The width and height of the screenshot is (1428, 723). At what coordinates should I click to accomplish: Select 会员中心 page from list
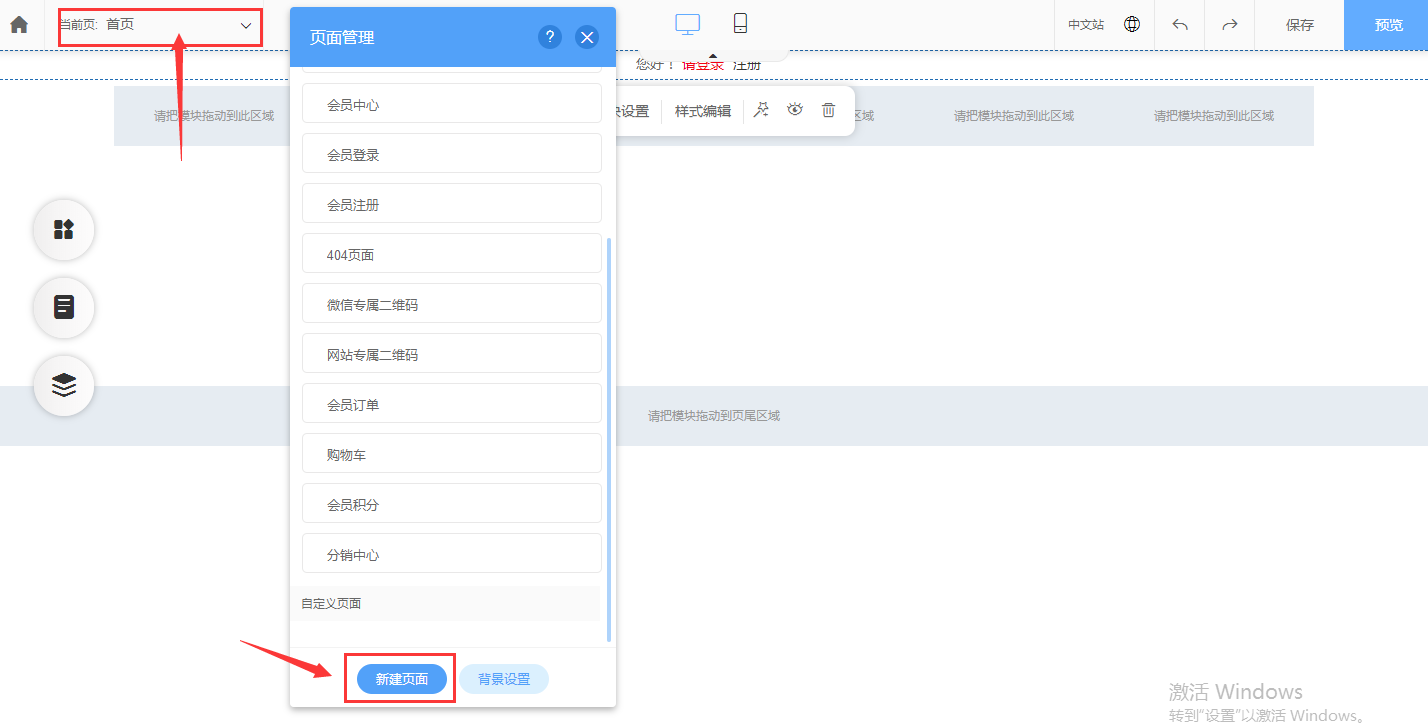click(451, 104)
